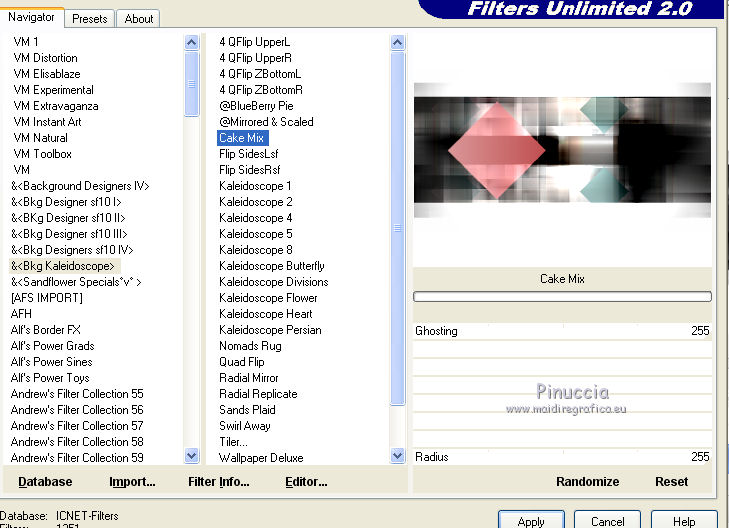Select &<Bkg Designer sf10 I> category

pyautogui.click(x=66, y=202)
